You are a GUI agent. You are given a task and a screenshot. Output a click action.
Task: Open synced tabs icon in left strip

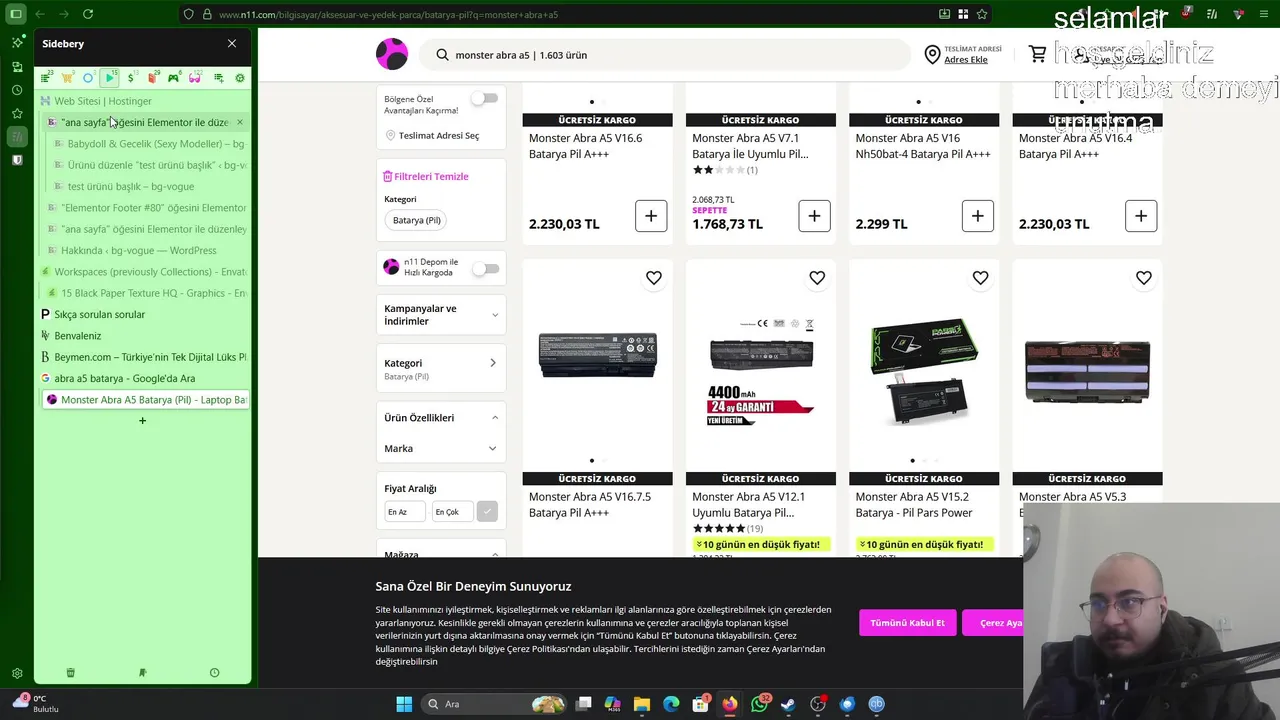tap(17, 66)
